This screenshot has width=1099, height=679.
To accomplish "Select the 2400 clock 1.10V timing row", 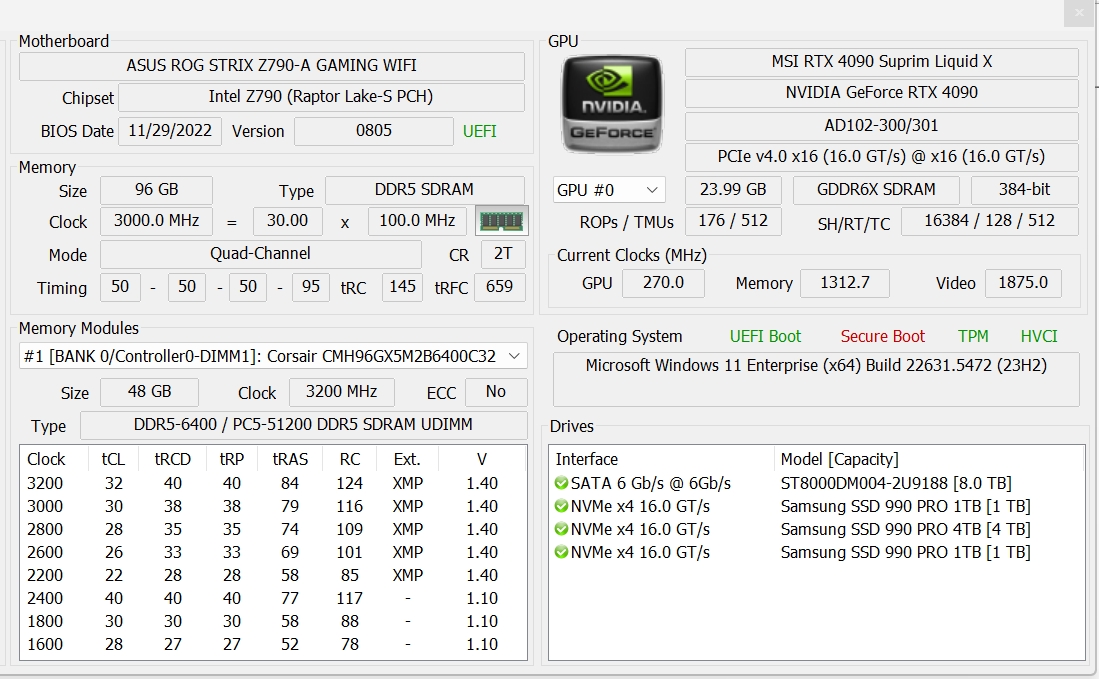I will pos(273,598).
